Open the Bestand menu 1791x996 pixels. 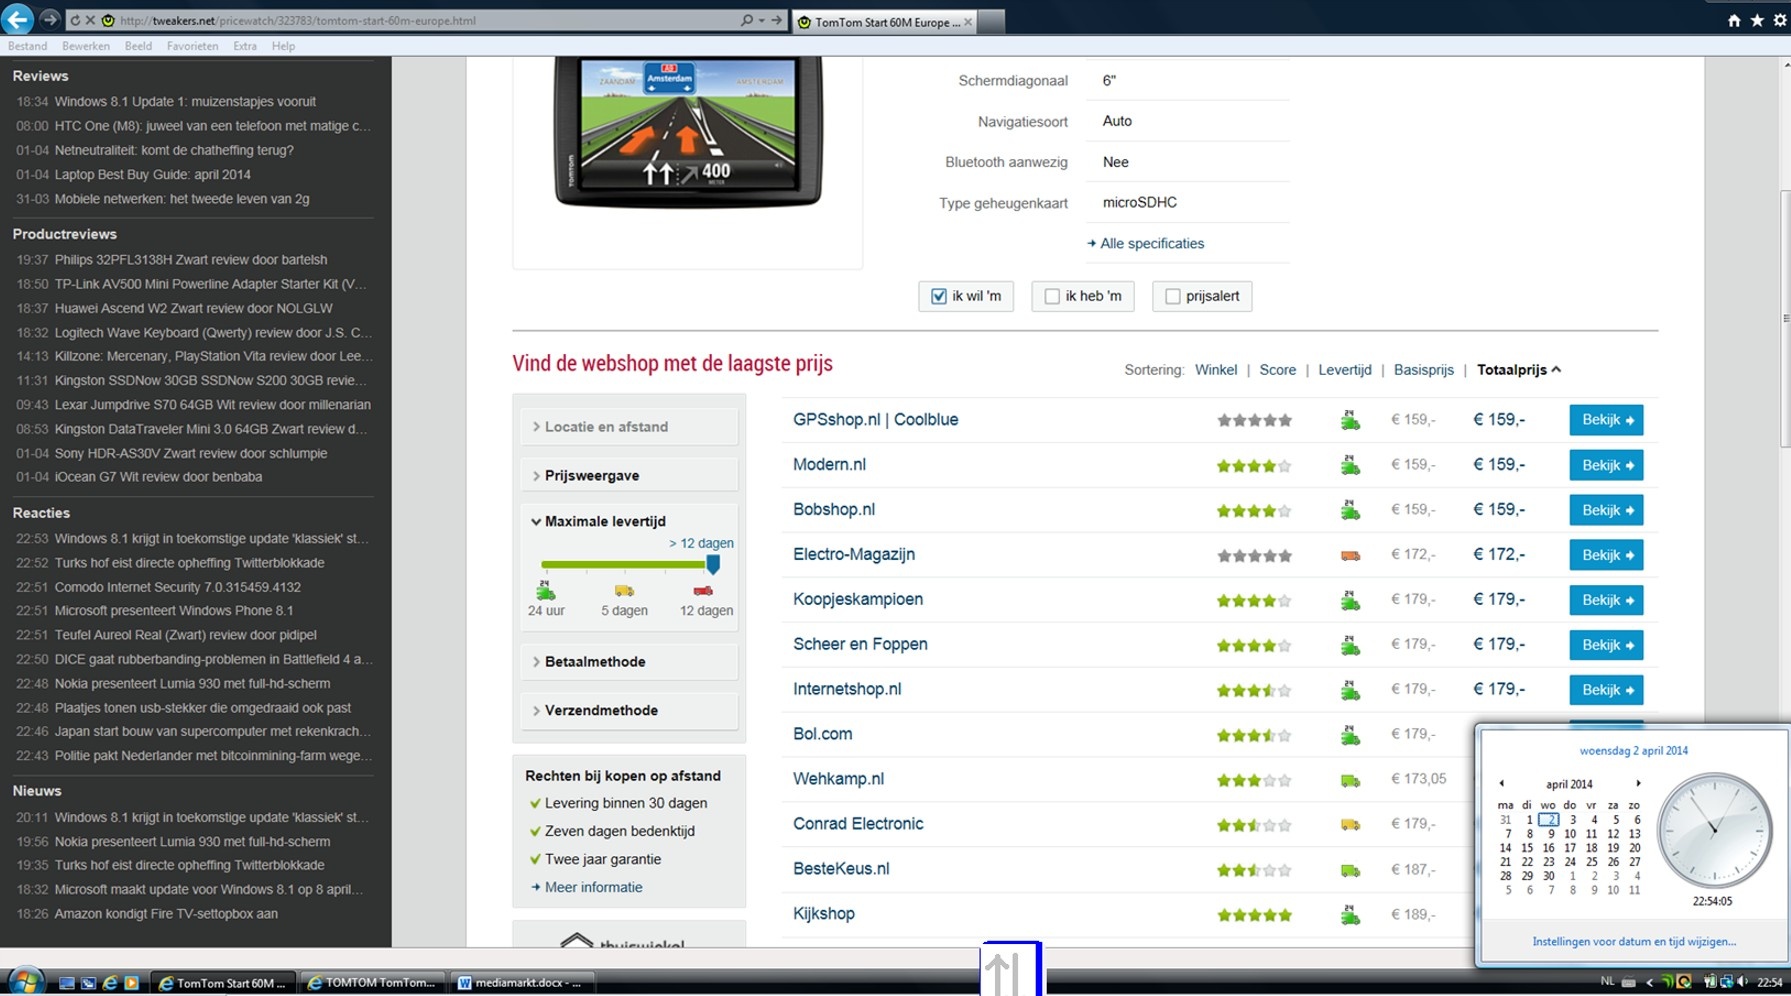tap(27, 46)
